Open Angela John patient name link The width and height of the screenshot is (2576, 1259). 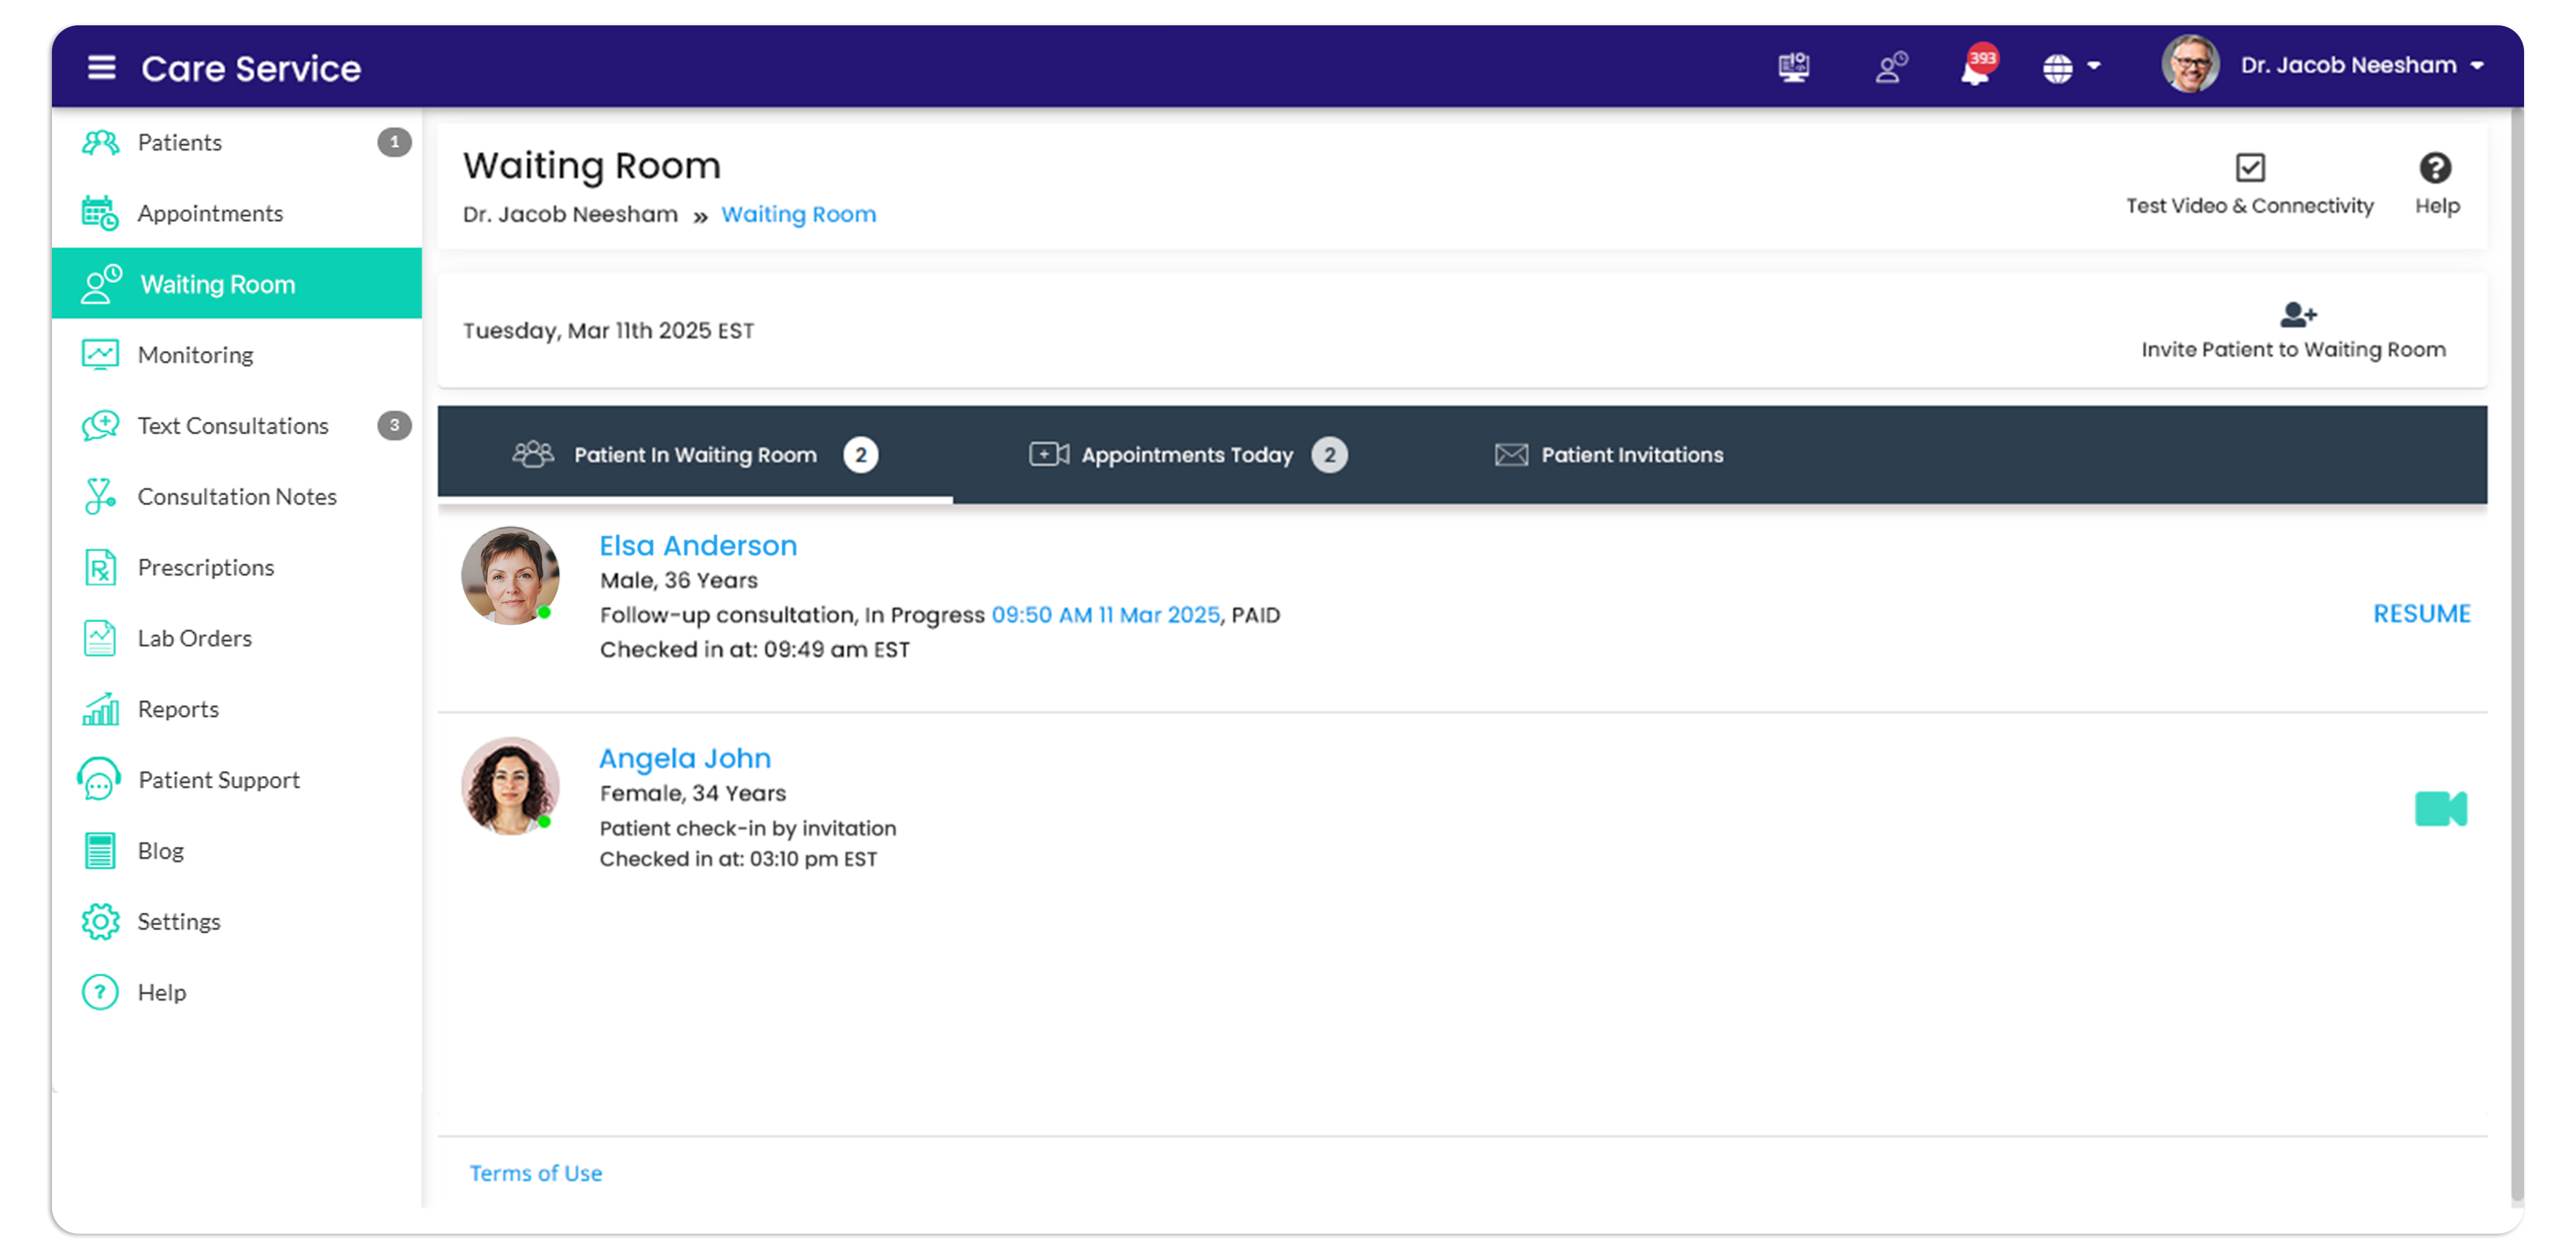685,758
